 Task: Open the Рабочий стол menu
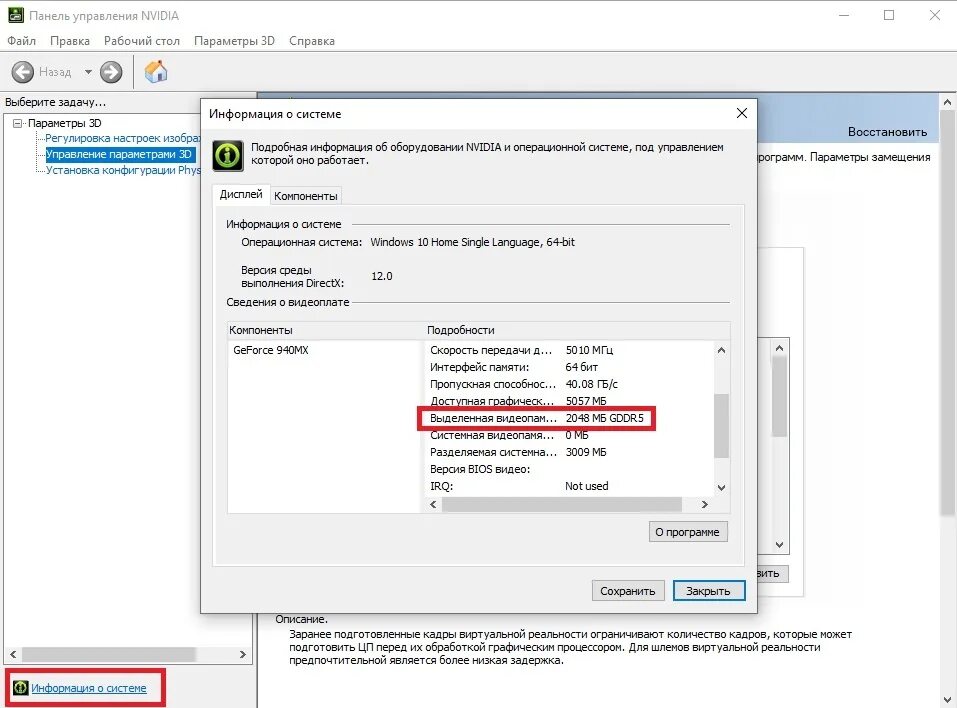[142, 41]
